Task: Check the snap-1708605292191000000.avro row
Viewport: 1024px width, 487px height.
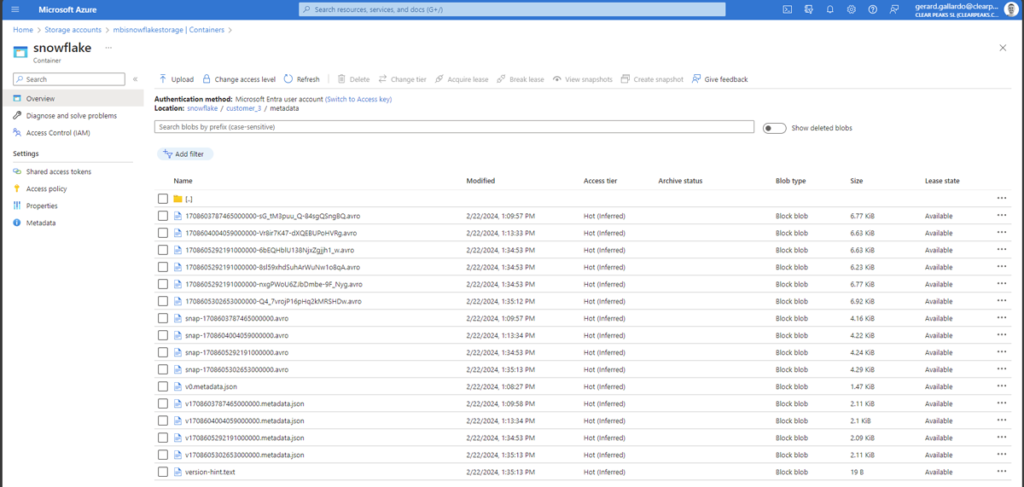Action: coord(163,353)
